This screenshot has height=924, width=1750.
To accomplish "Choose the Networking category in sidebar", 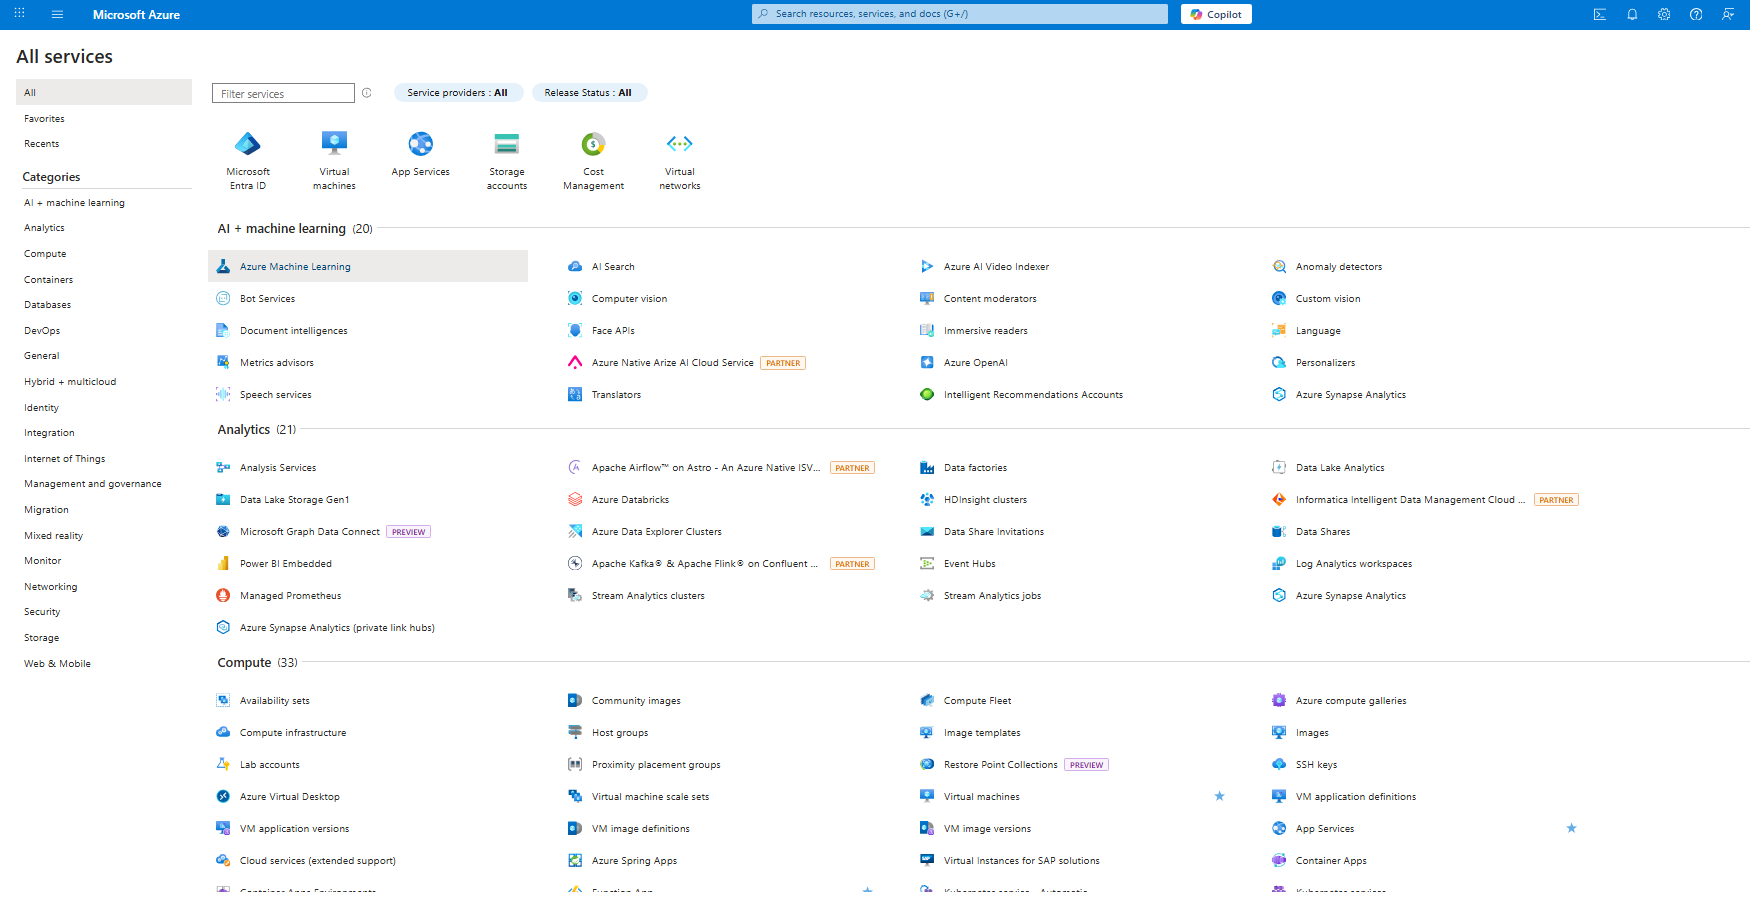I will [50, 587].
